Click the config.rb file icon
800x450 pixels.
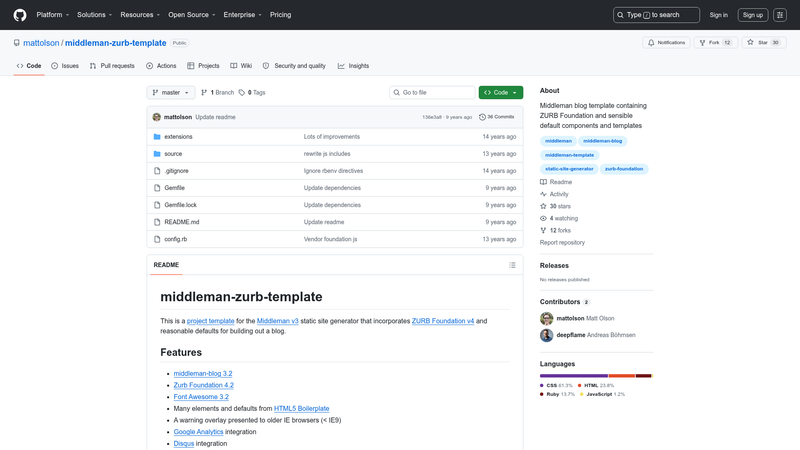click(x=157, y=239)
